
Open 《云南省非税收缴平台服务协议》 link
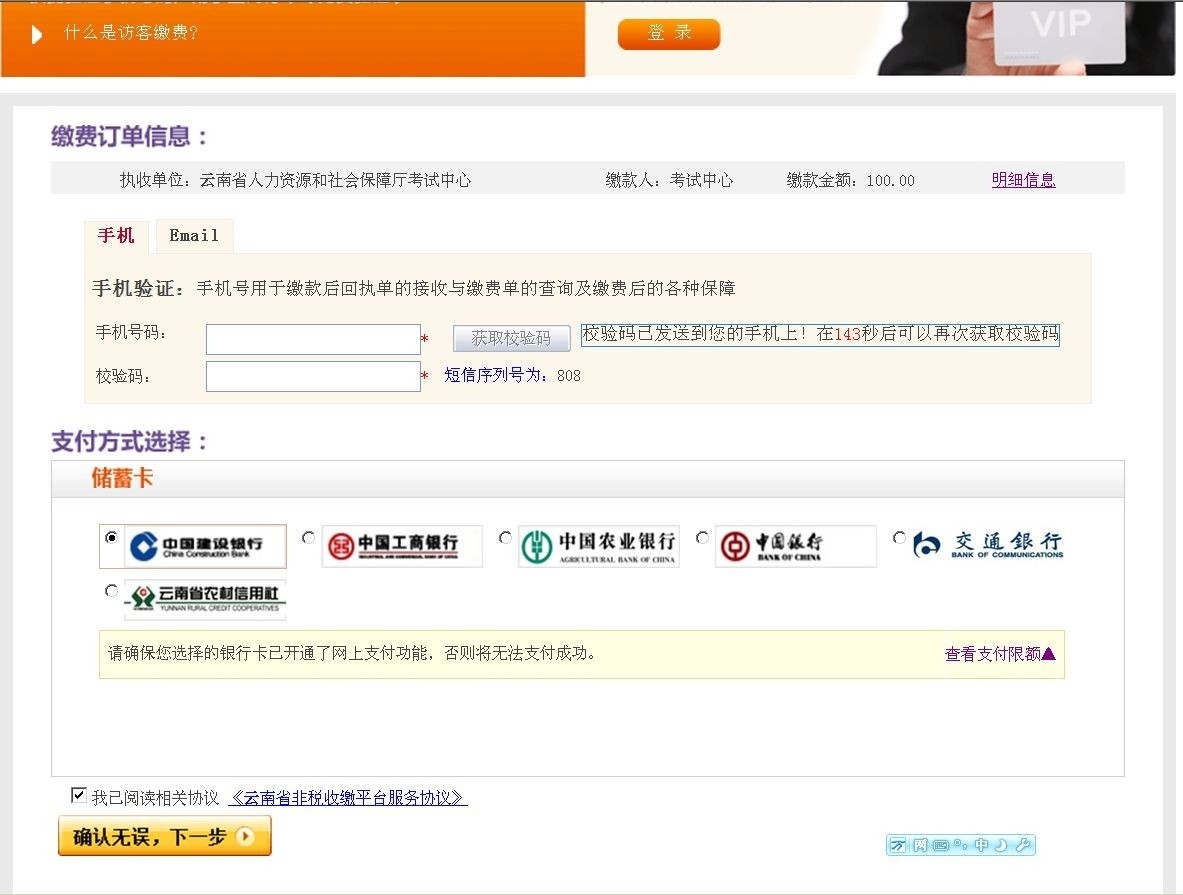[348, 798]
